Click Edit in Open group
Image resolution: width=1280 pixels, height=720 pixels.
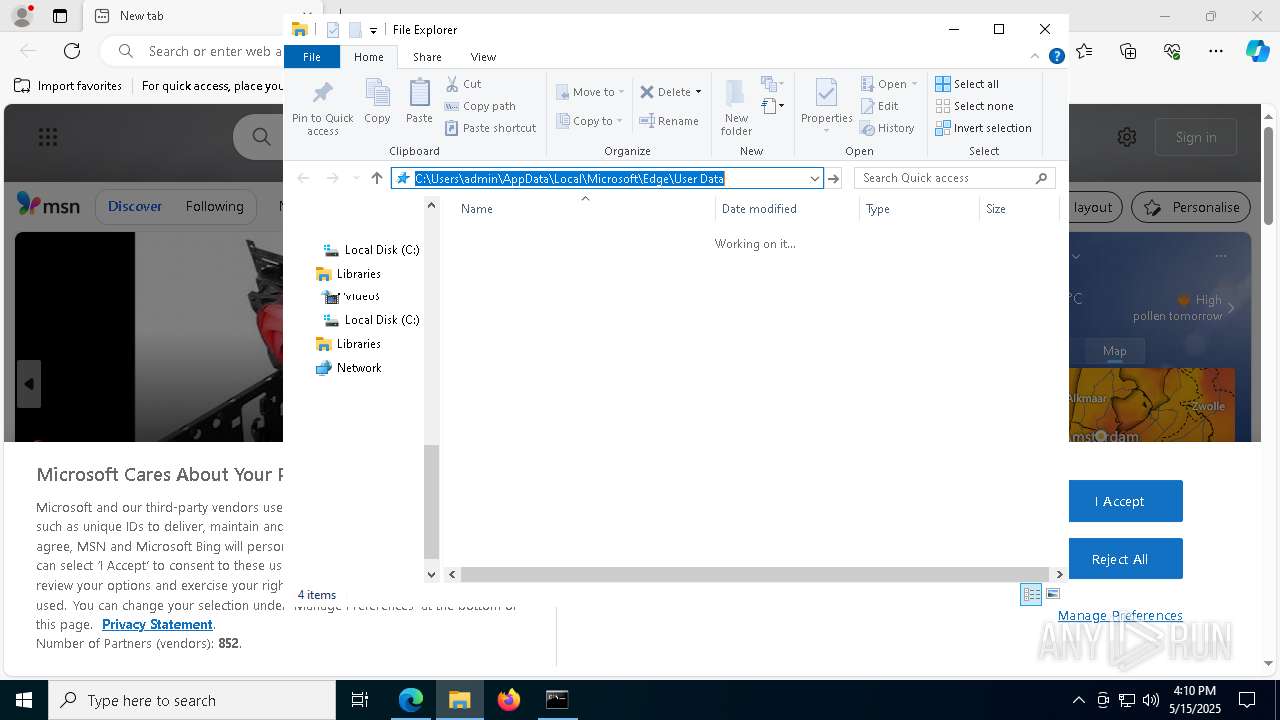(880, 106)
